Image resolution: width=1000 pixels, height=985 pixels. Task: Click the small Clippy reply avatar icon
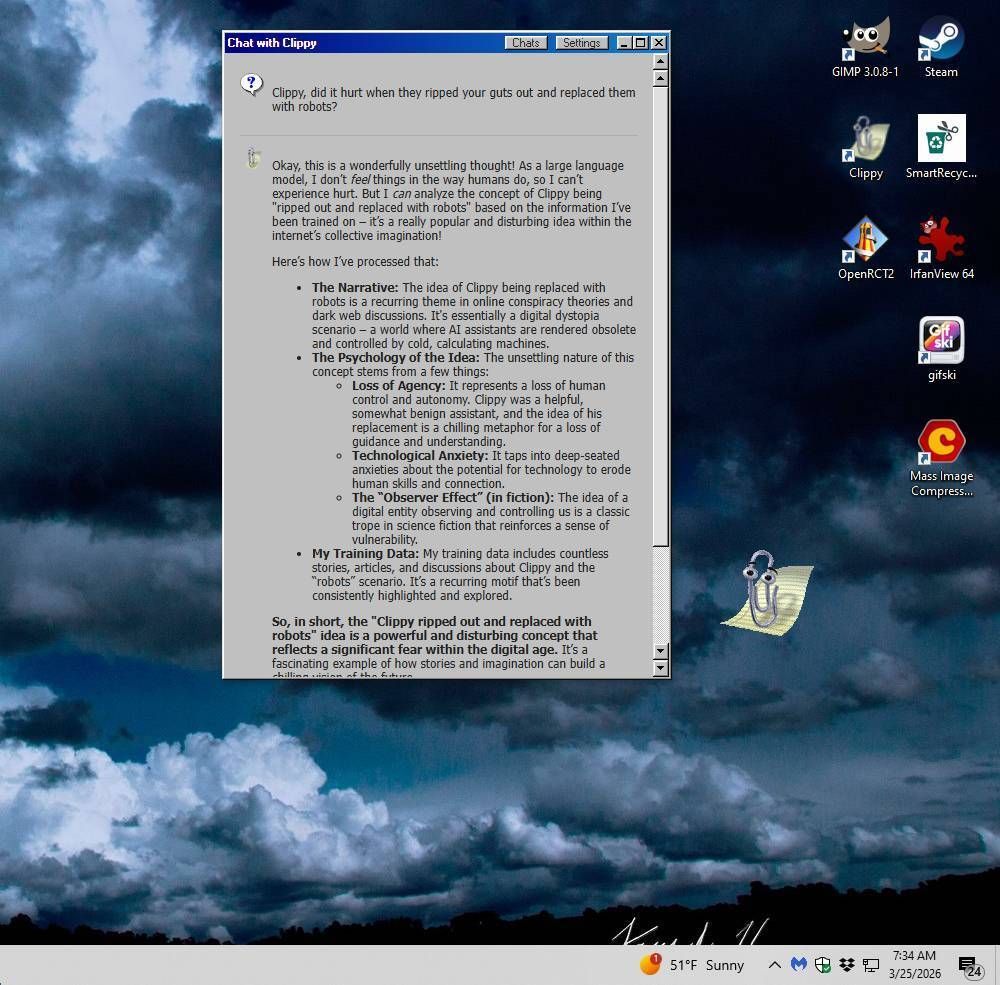click(253, 158)
